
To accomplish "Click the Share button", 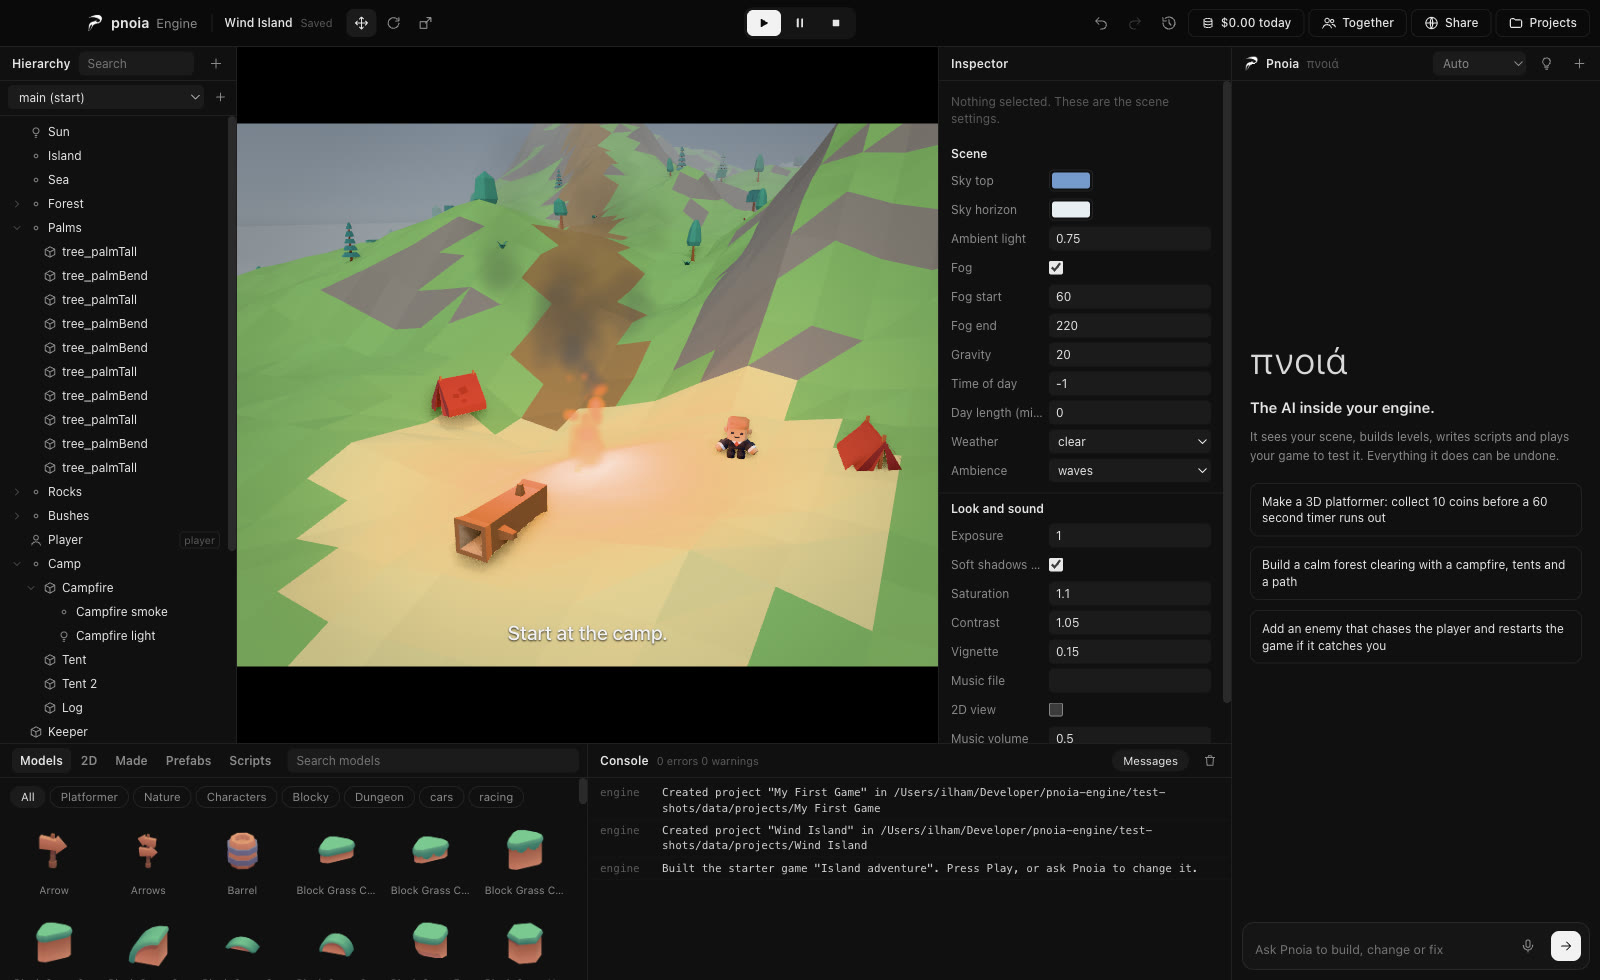I will click(1451, 23).
